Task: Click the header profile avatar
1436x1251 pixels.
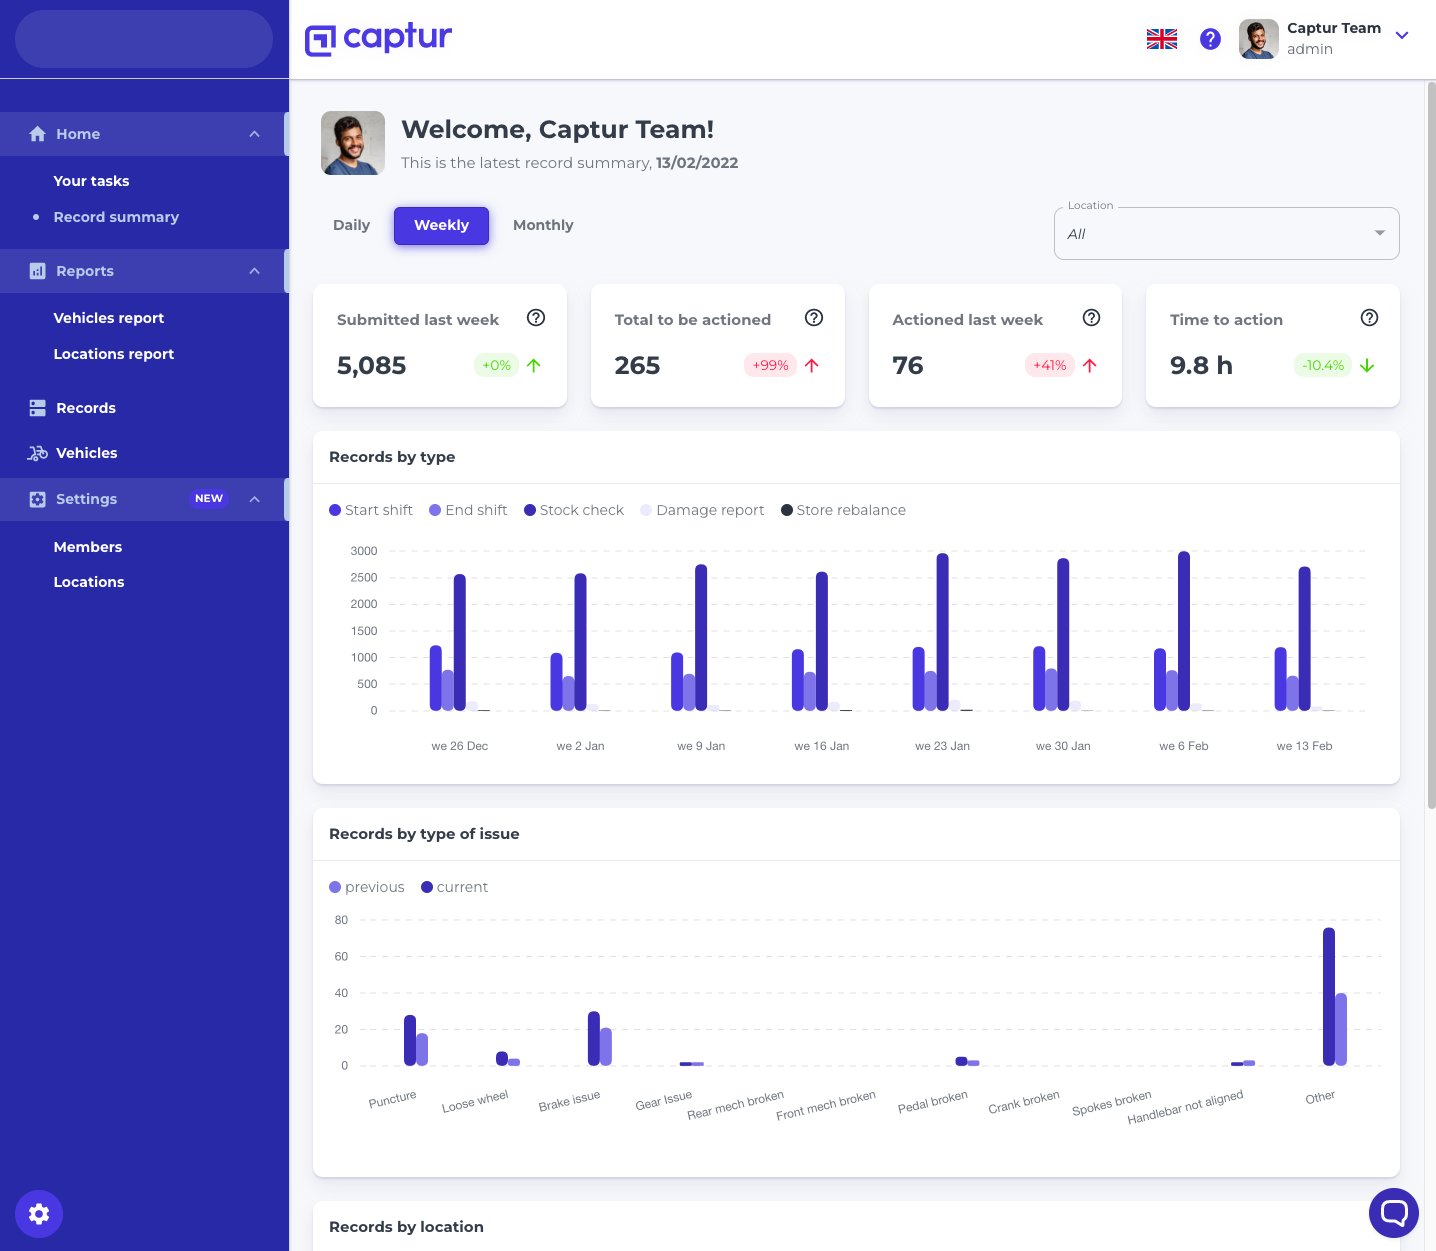Action: [1258, 39]
